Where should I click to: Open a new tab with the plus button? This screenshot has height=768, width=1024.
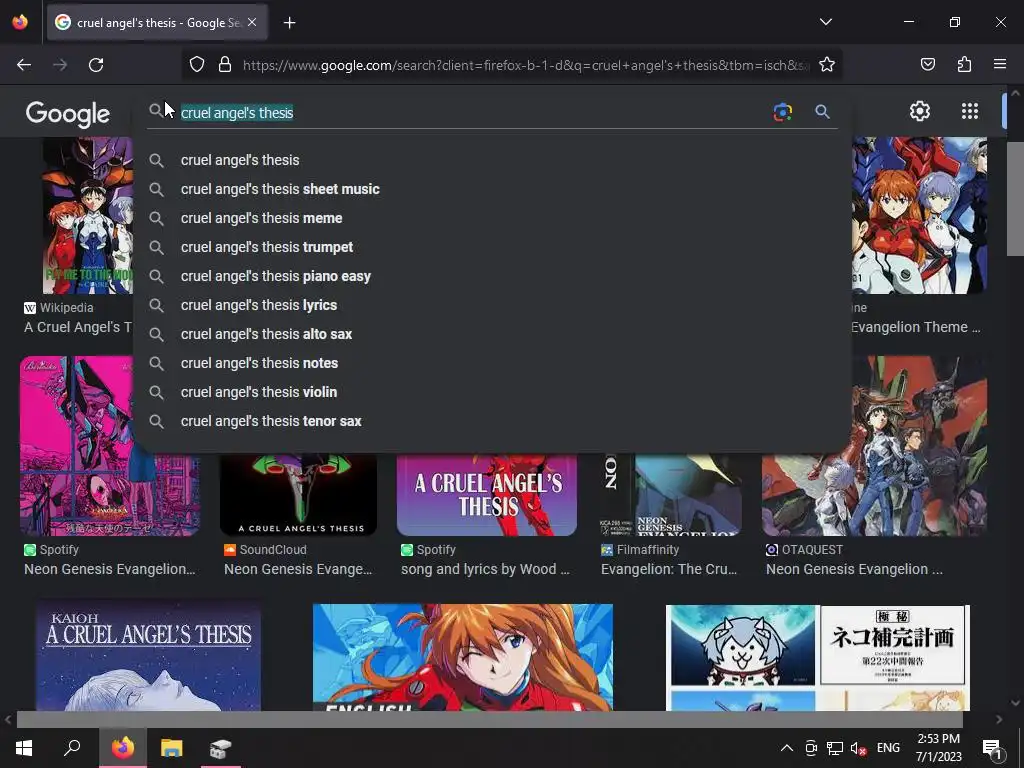click(x=290, y=23)
